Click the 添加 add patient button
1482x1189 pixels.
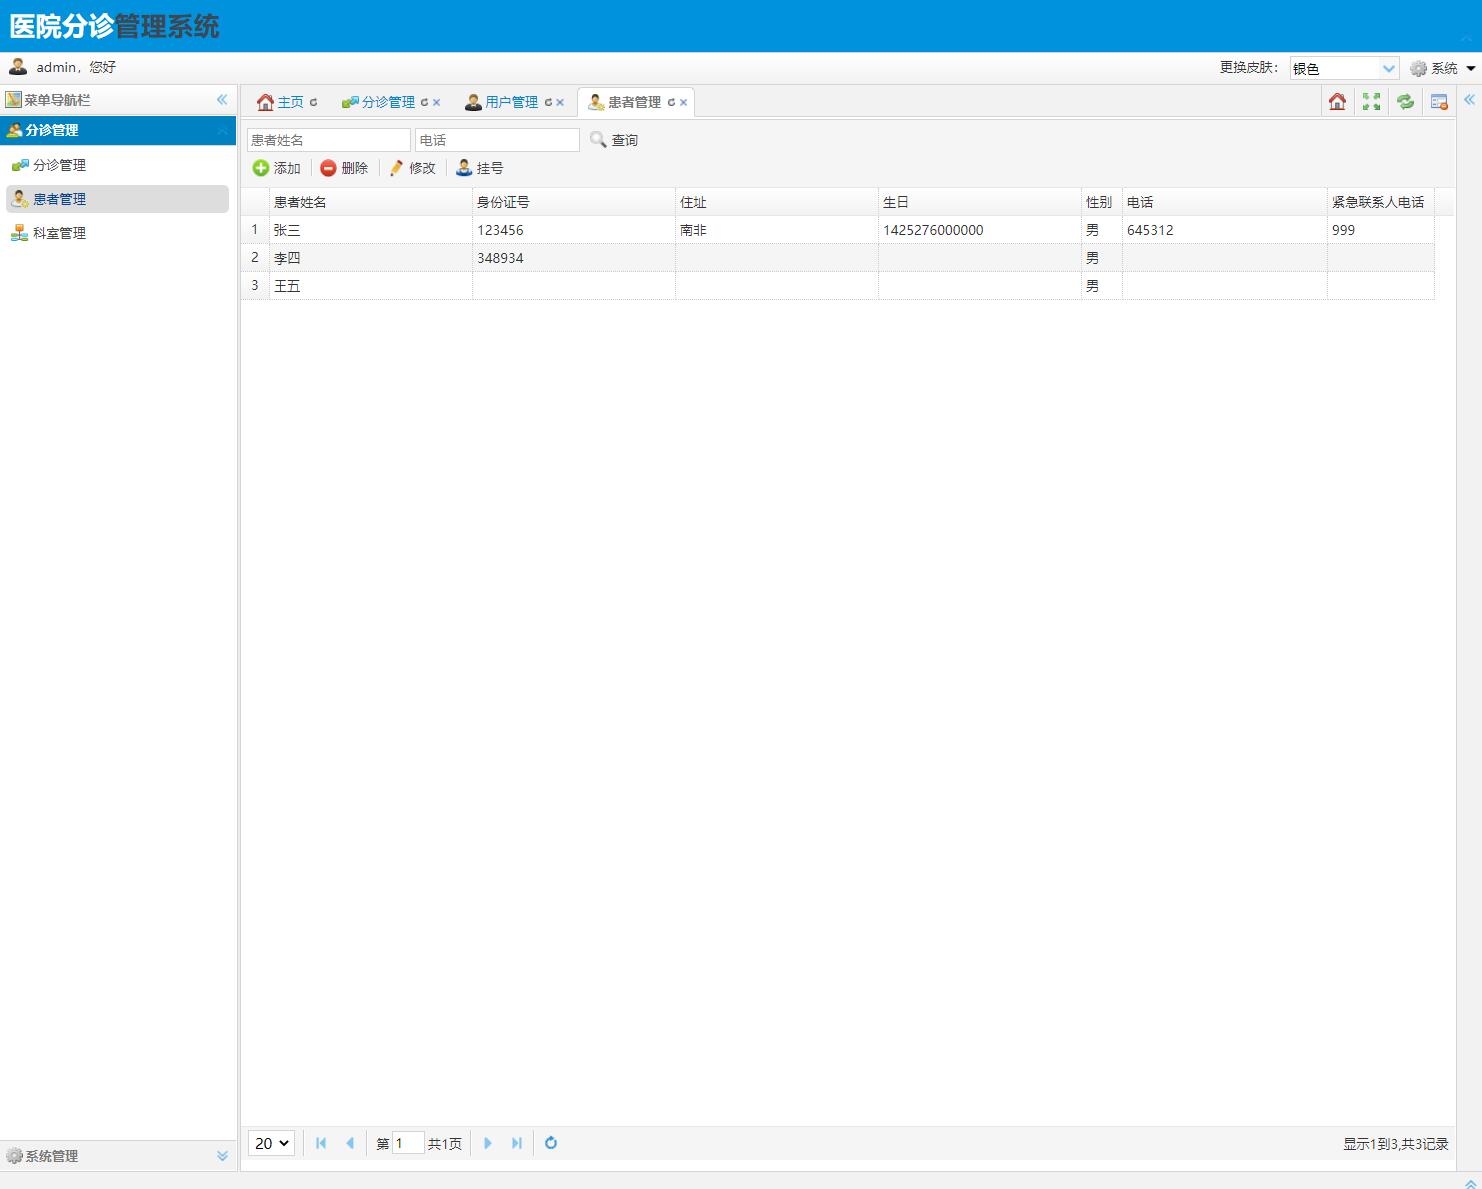pyautogui.click(x=277, y=168)
